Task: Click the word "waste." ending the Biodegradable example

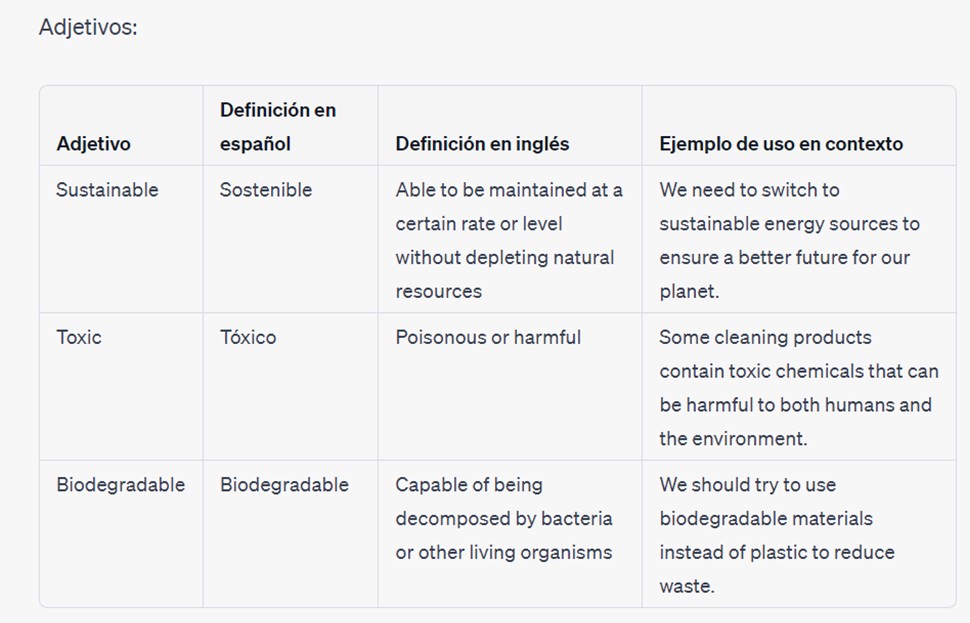Action: (687, 587)
